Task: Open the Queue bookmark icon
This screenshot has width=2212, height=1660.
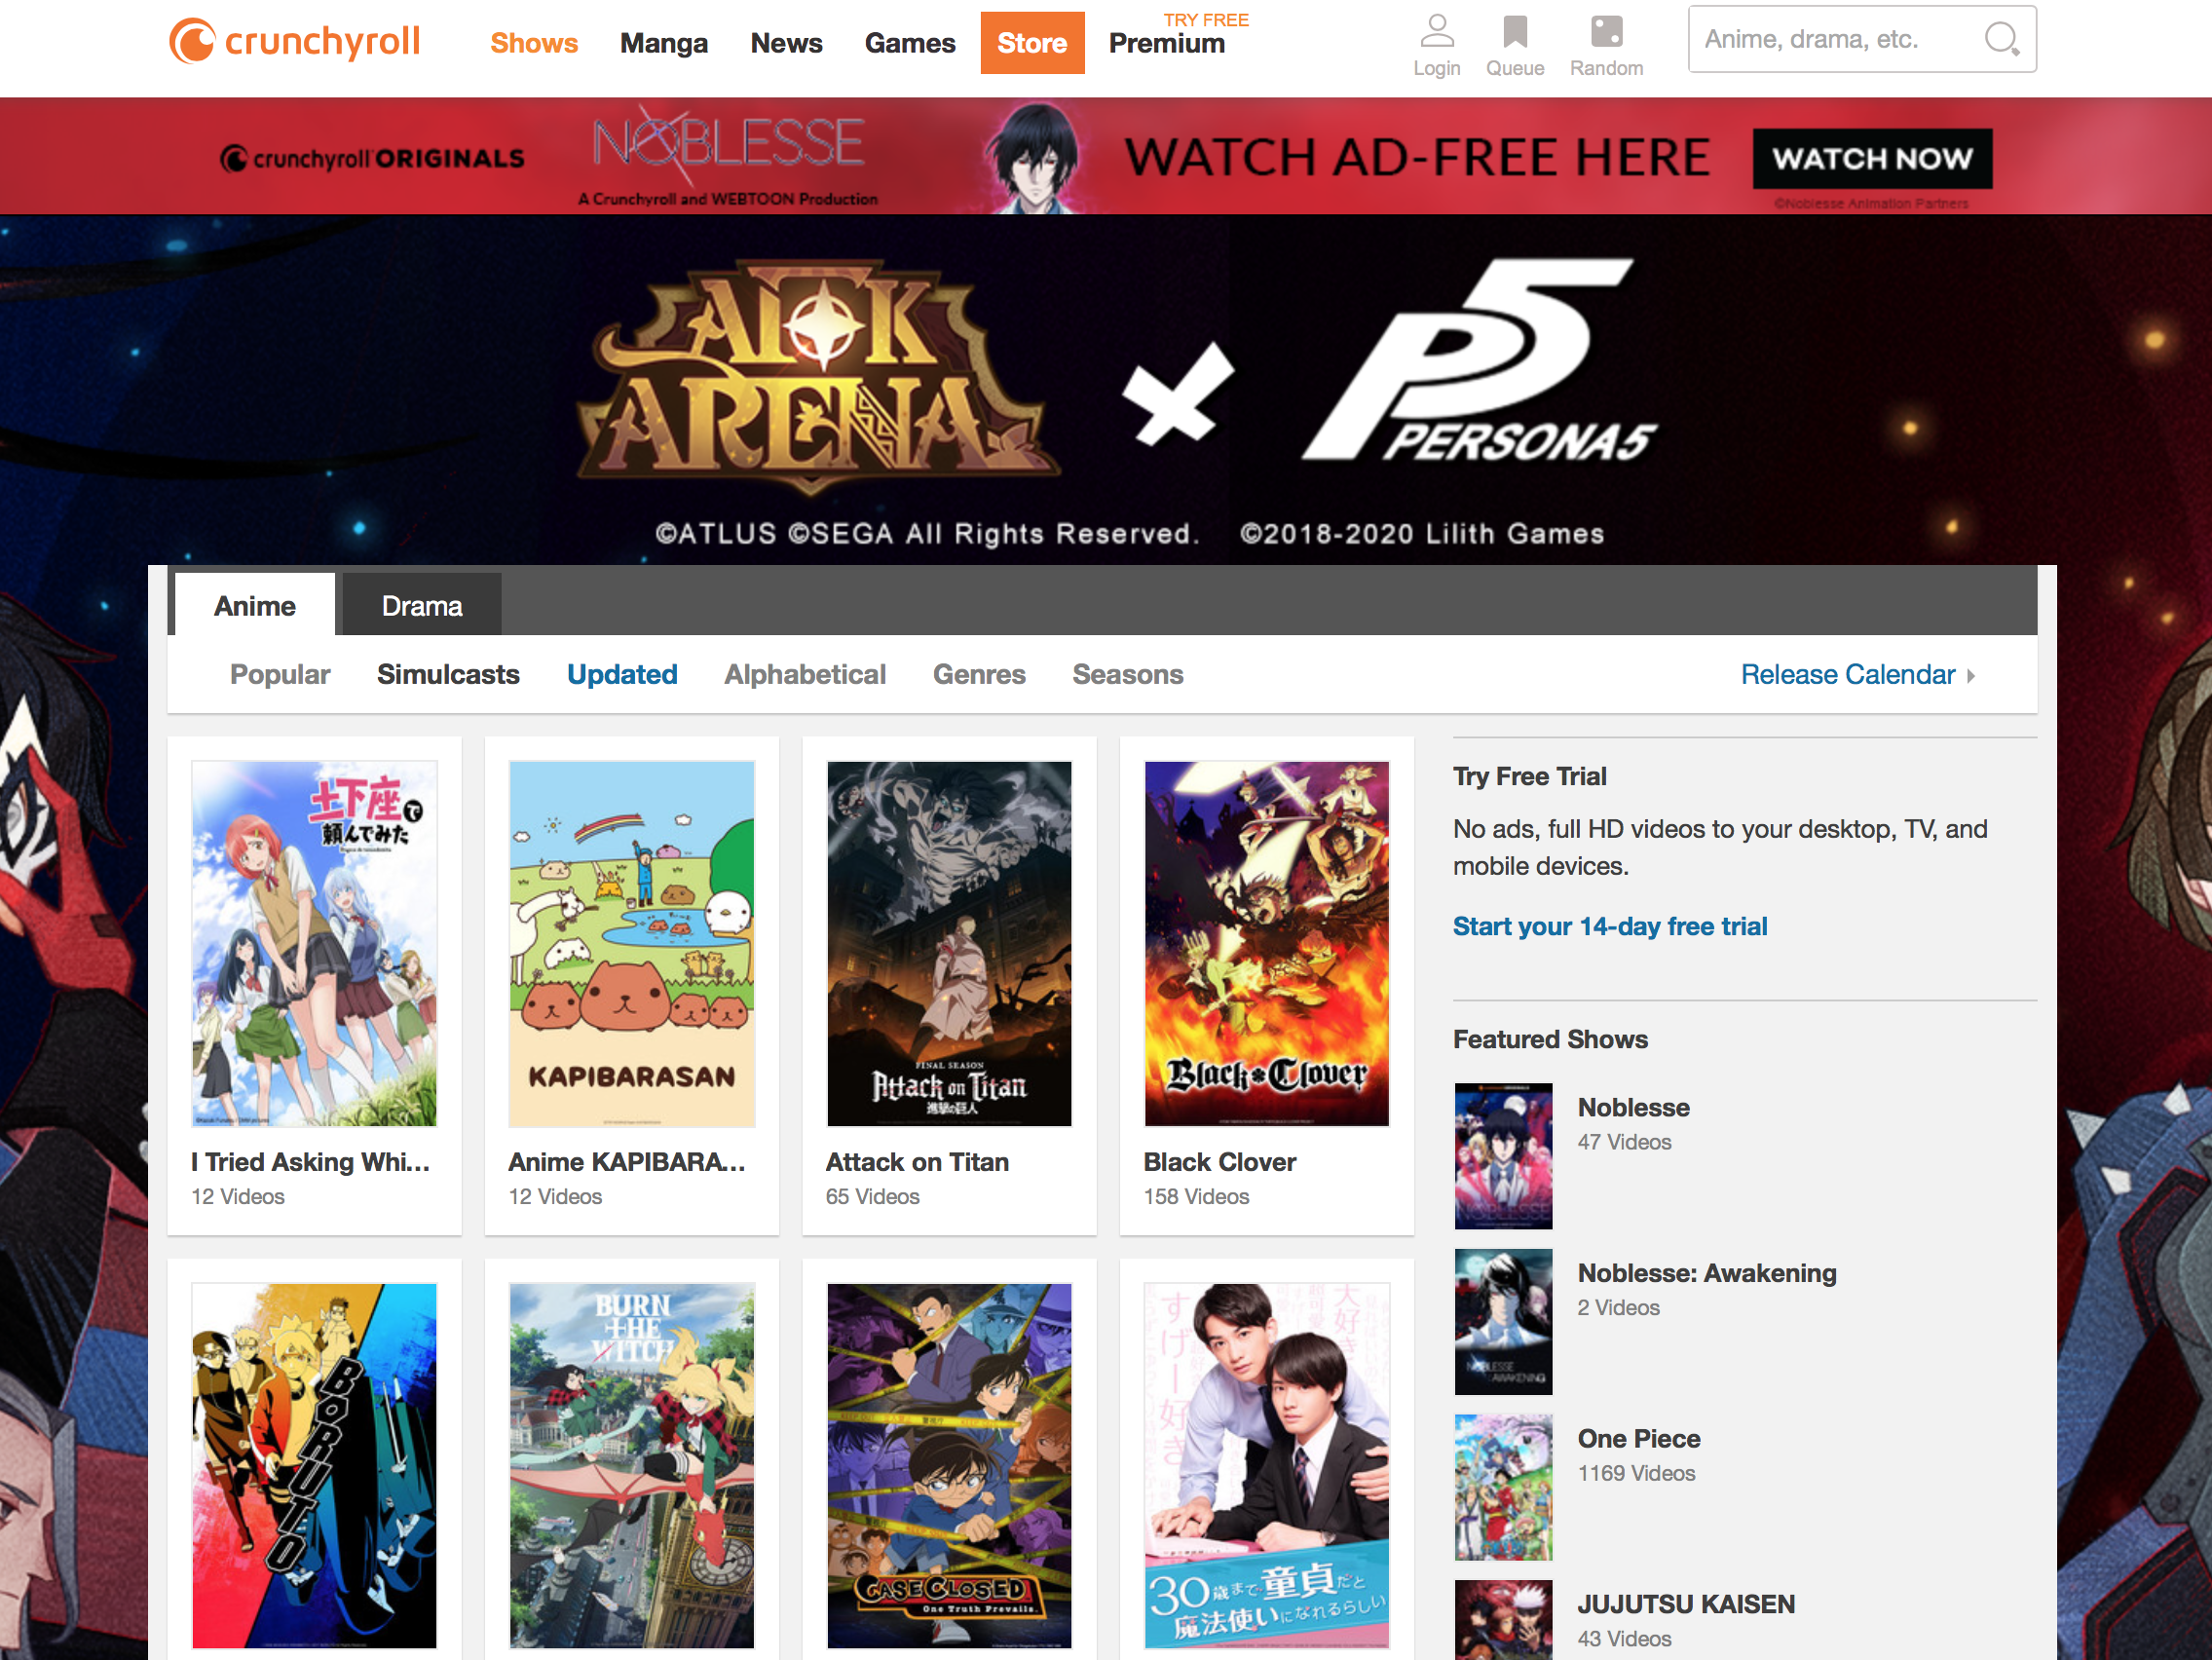Action: tap(1514, 32)
